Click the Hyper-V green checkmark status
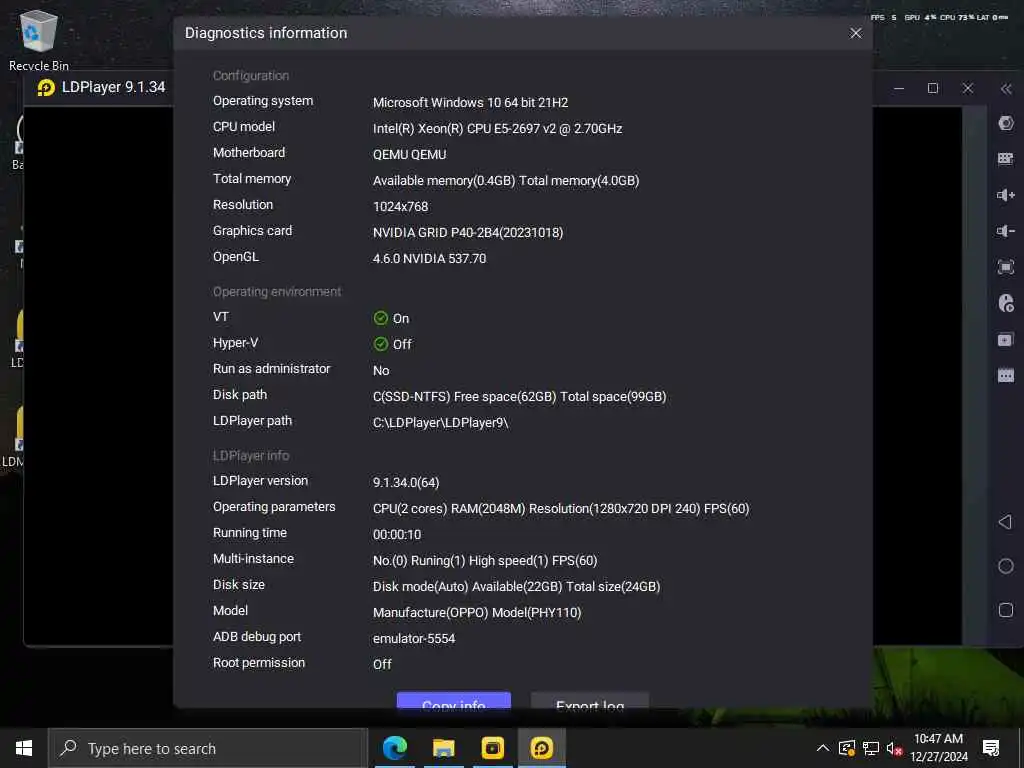Viewport: 1024px width, 768px height. (381, 344)
